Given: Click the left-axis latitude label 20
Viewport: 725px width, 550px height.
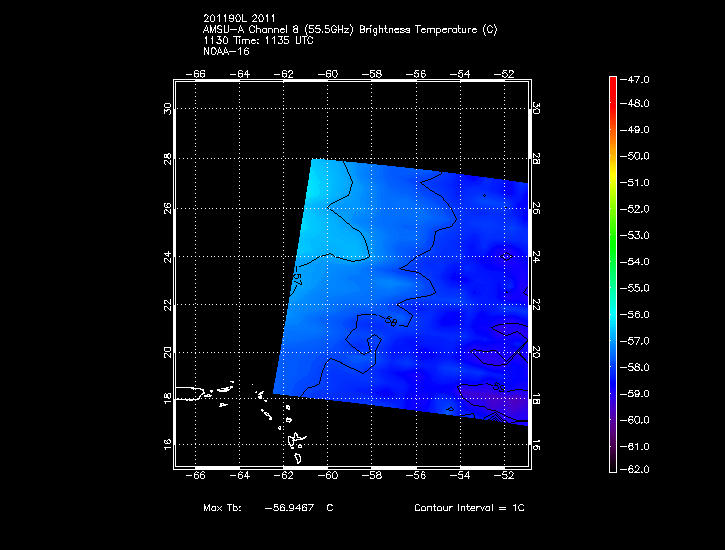Looking at the screenshot, I should point(167,352).
